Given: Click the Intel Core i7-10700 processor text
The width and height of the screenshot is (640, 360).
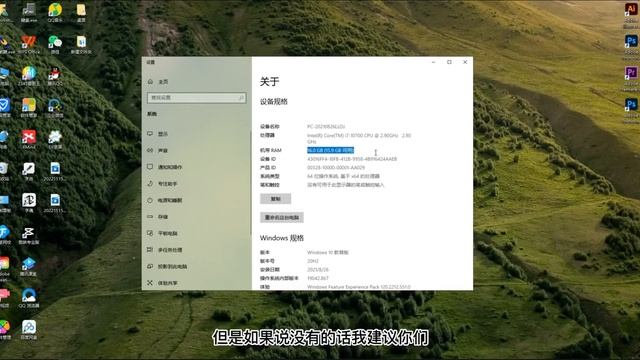Looking at the screenshot, I should point(359,138).
